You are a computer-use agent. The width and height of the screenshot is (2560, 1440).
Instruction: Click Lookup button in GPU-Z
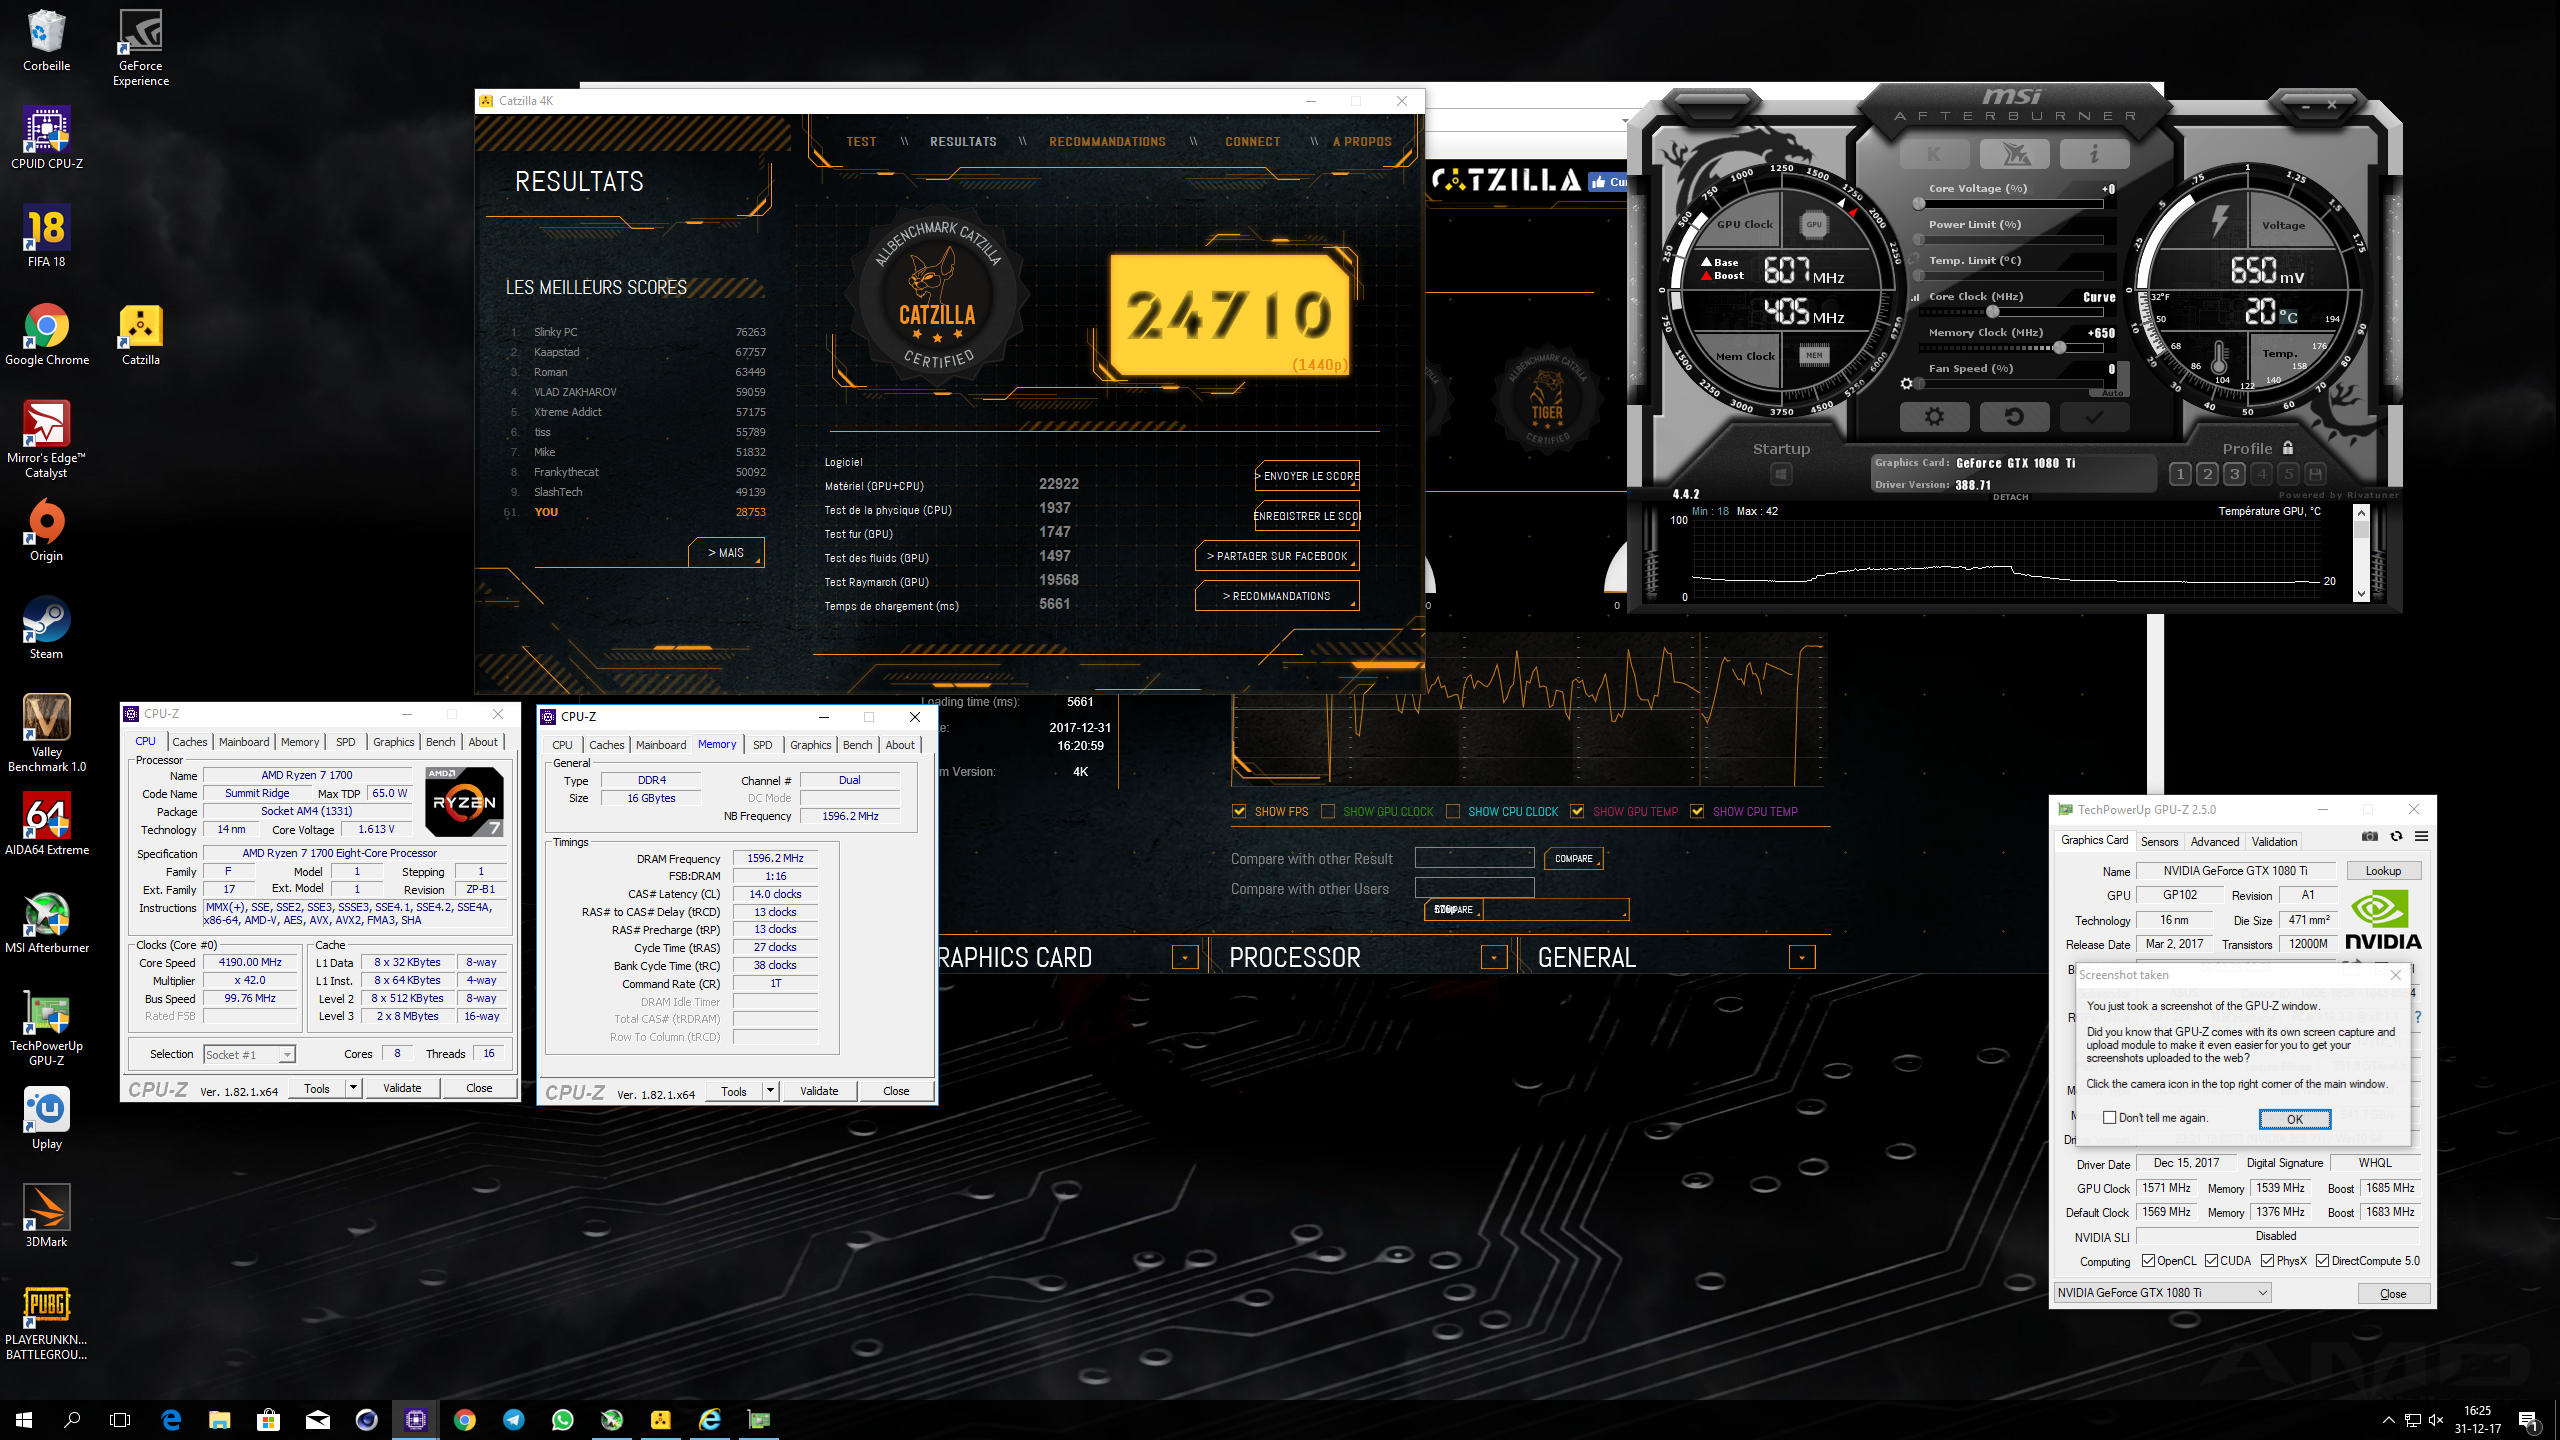point(2383,871)
